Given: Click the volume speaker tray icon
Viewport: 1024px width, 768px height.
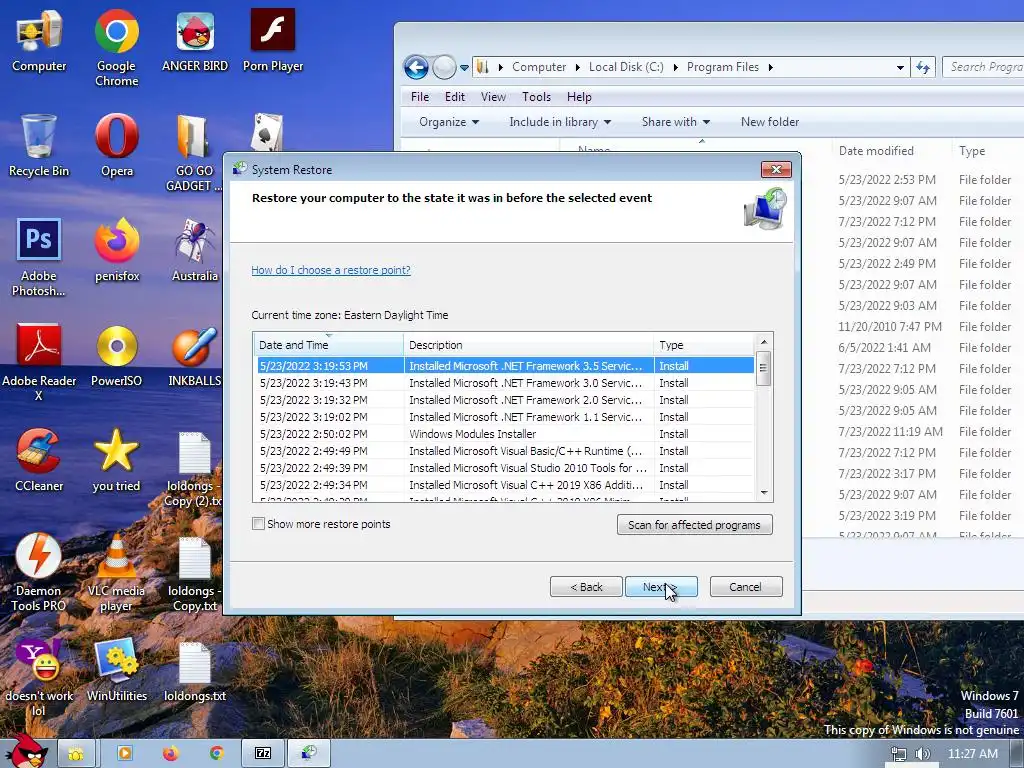Looking at the screenshot, I should (x=923, y=754).
